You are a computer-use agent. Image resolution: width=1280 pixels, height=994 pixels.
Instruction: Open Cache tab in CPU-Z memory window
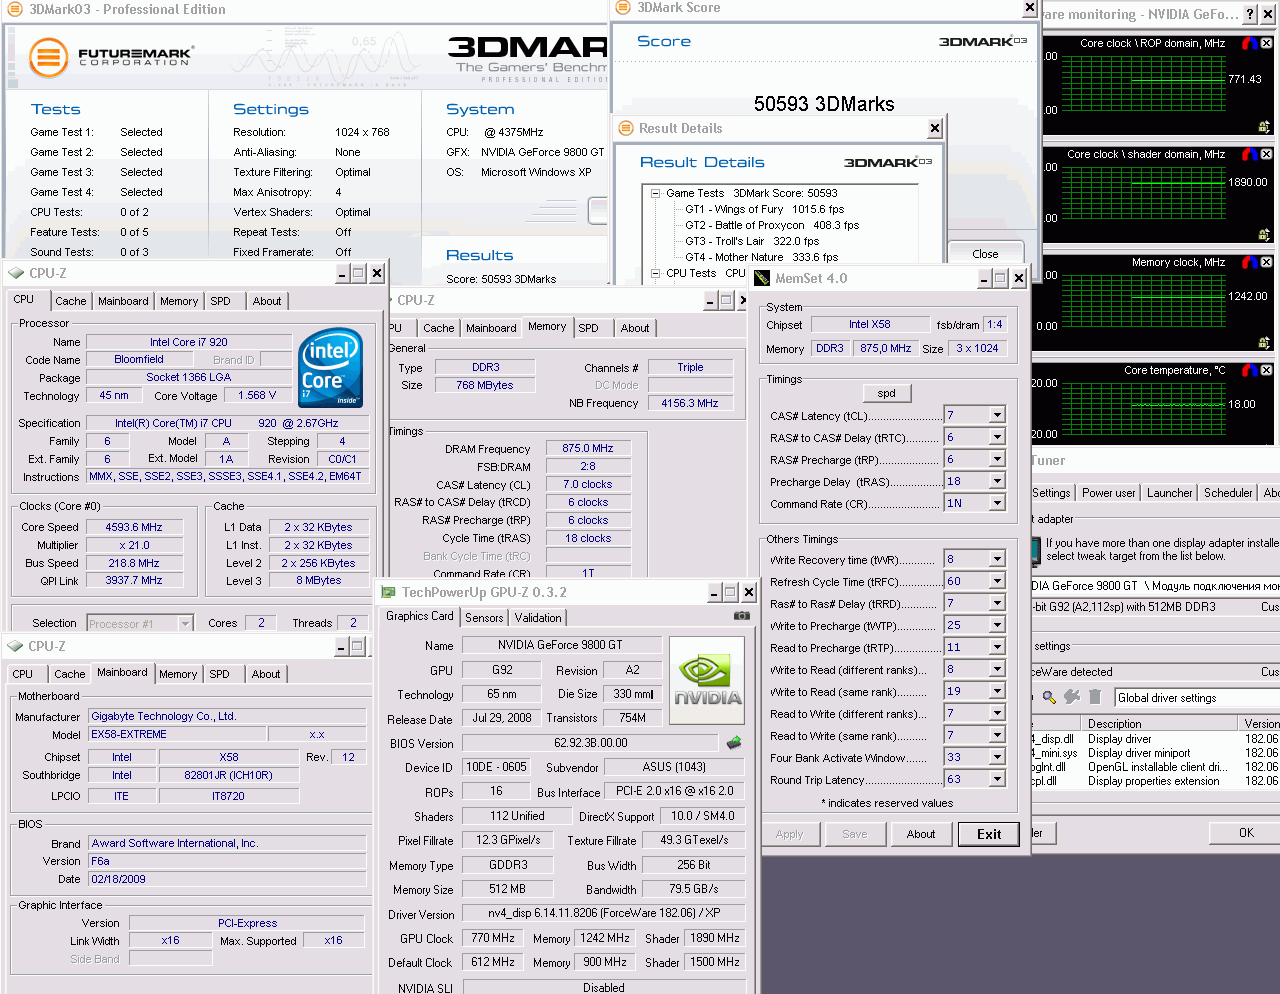click(438, 328)
